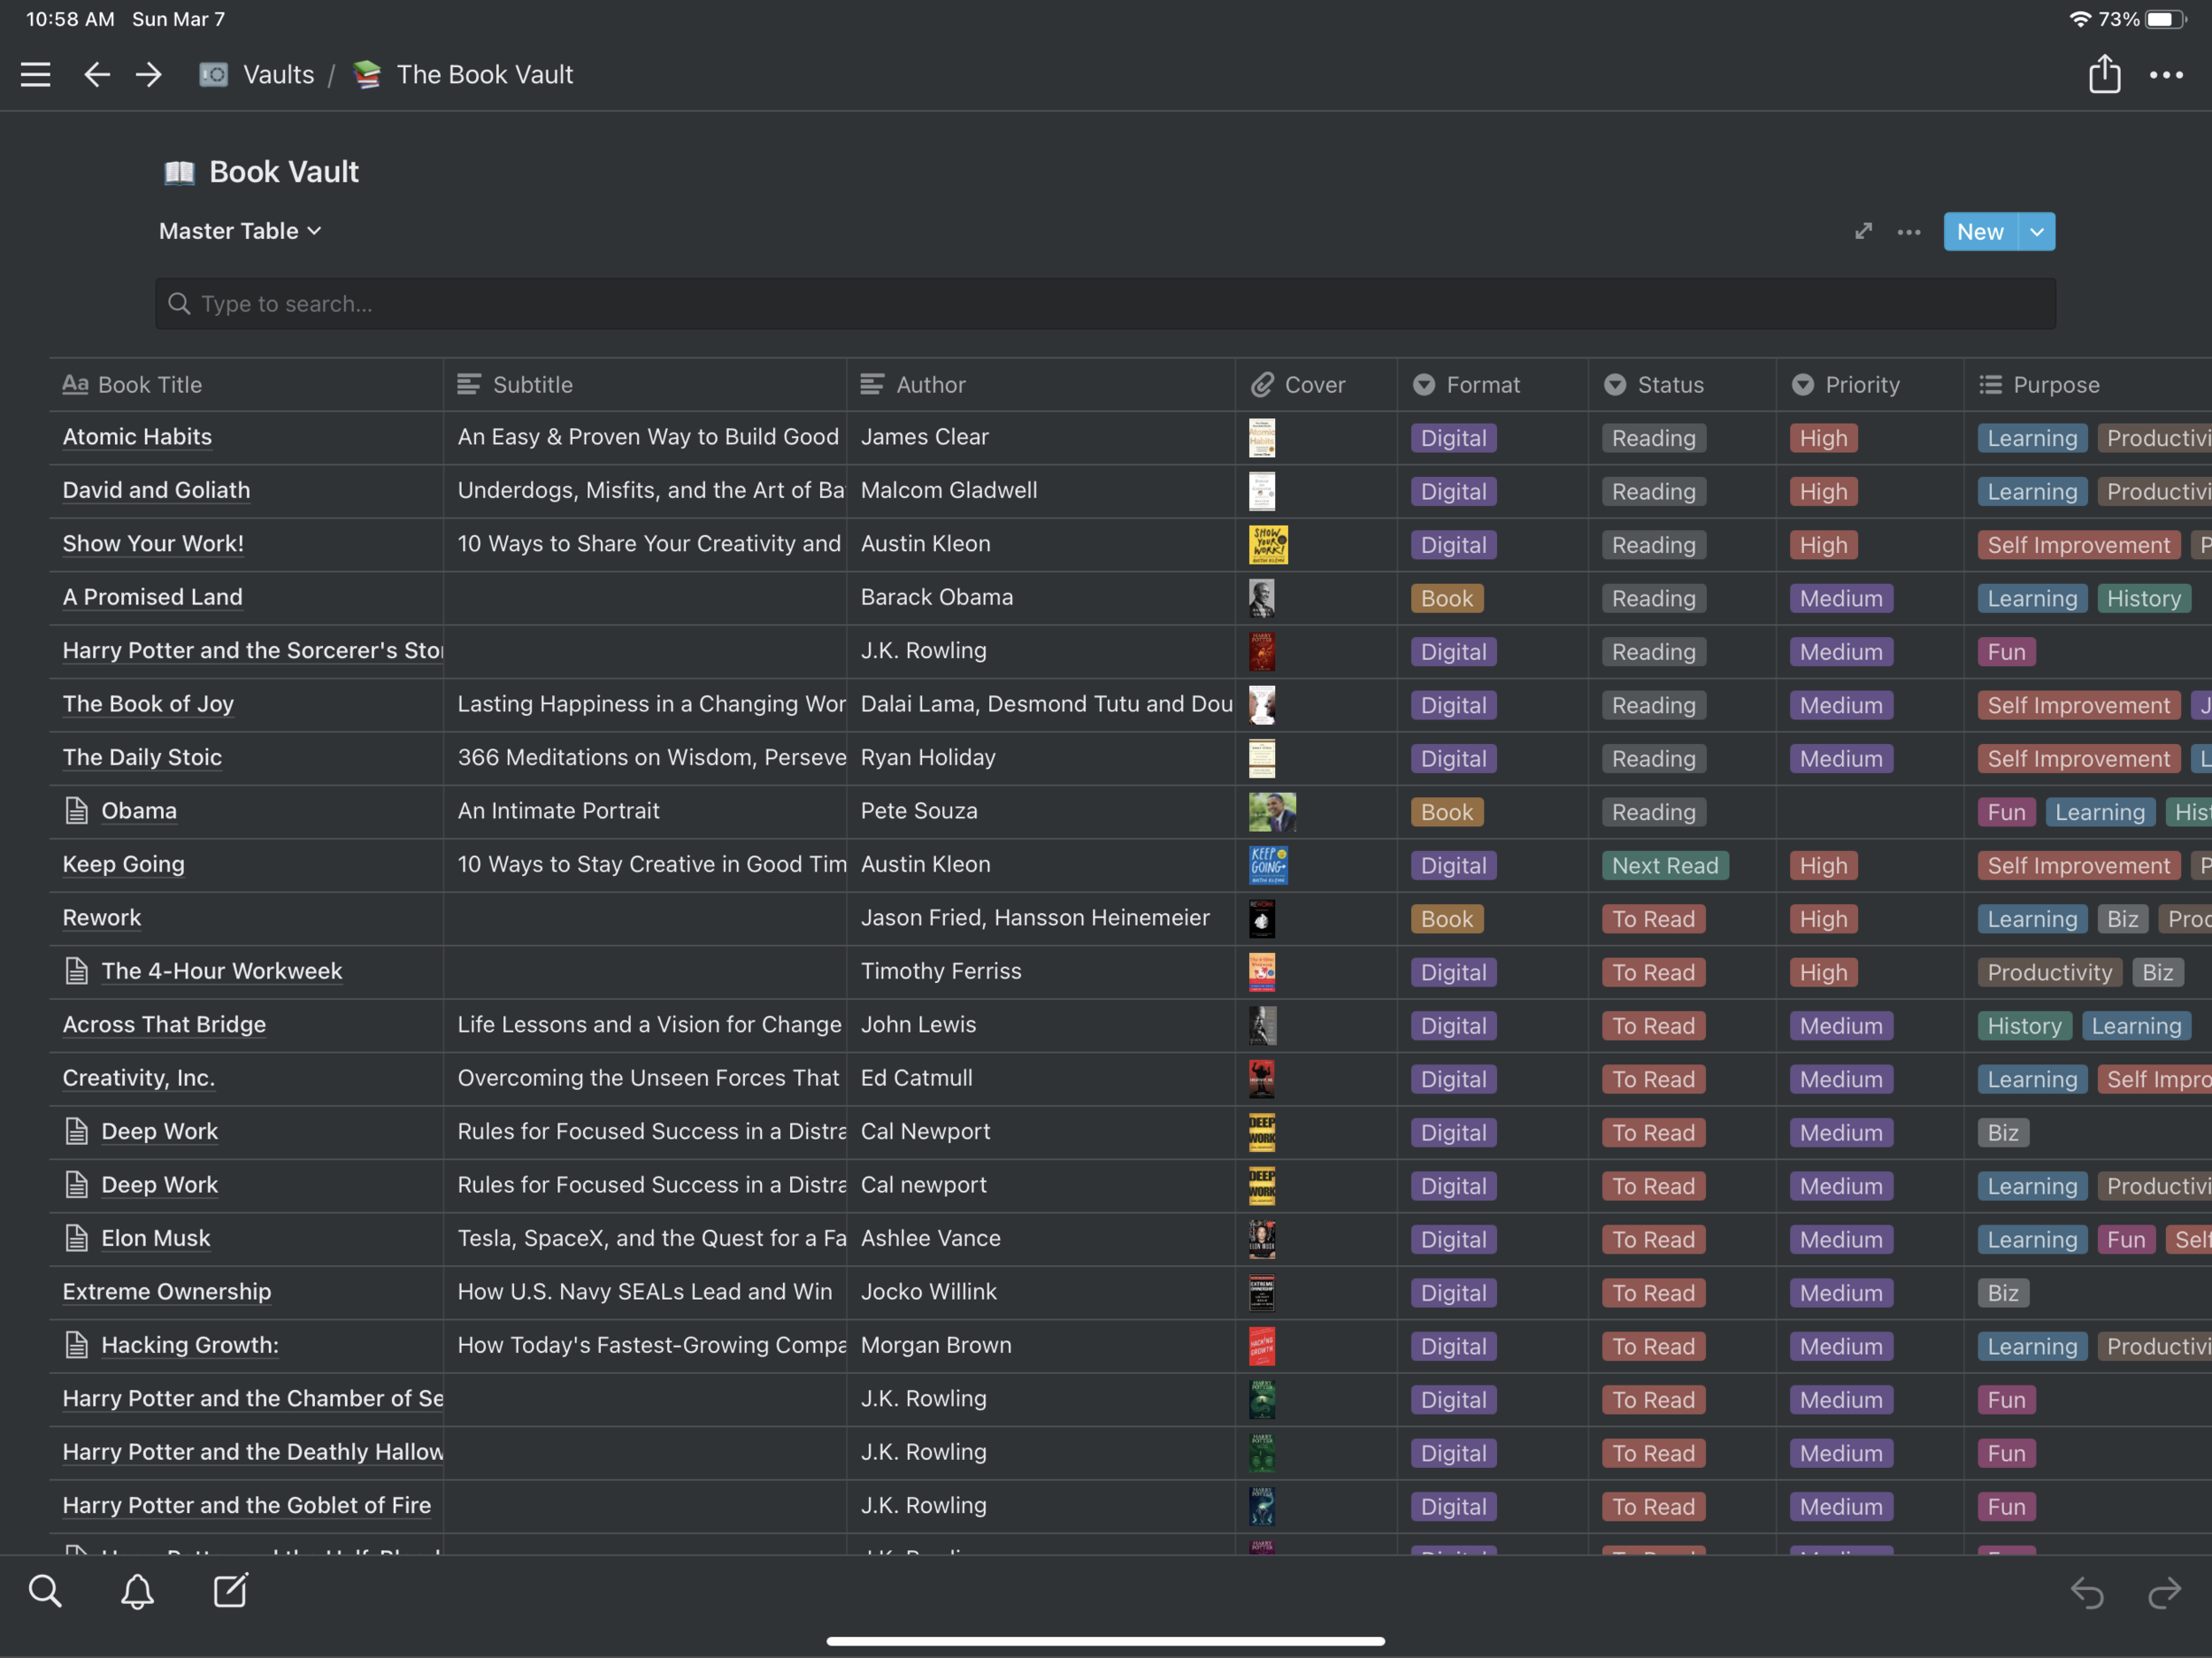Click the Status column header

point(1670,385)
